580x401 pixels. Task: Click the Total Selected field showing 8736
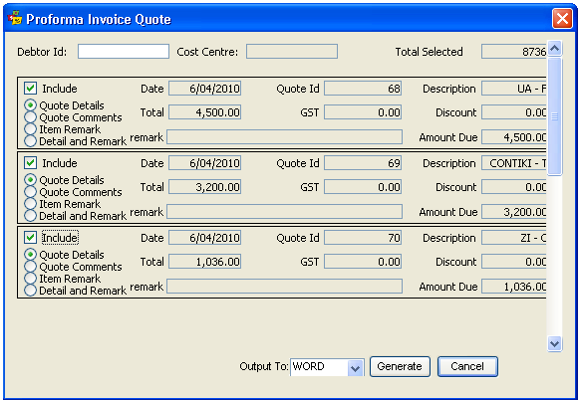(x=514, y=52)
